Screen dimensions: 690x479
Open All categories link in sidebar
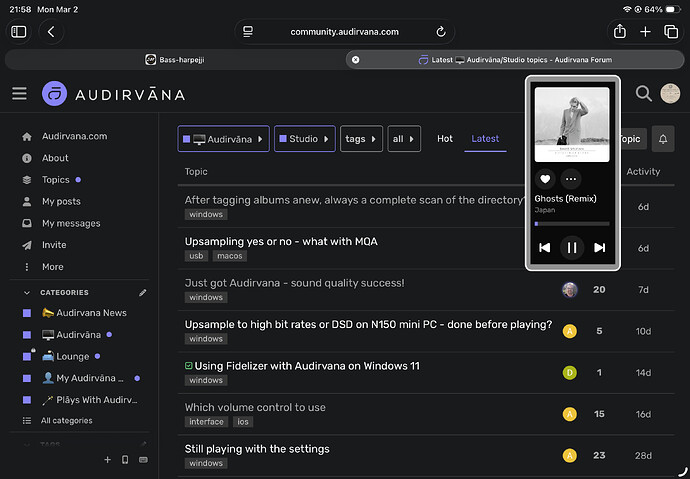[66, 421]
